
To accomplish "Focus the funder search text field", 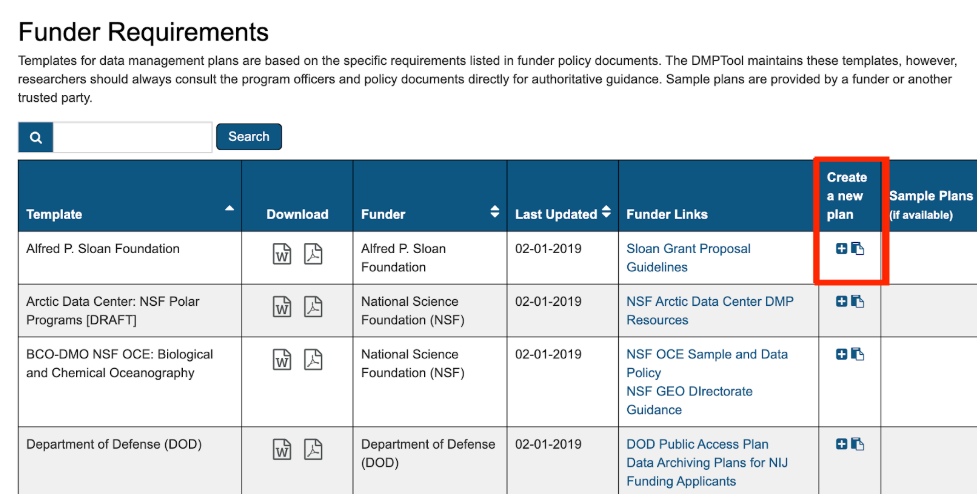I will tap(132, 137).
